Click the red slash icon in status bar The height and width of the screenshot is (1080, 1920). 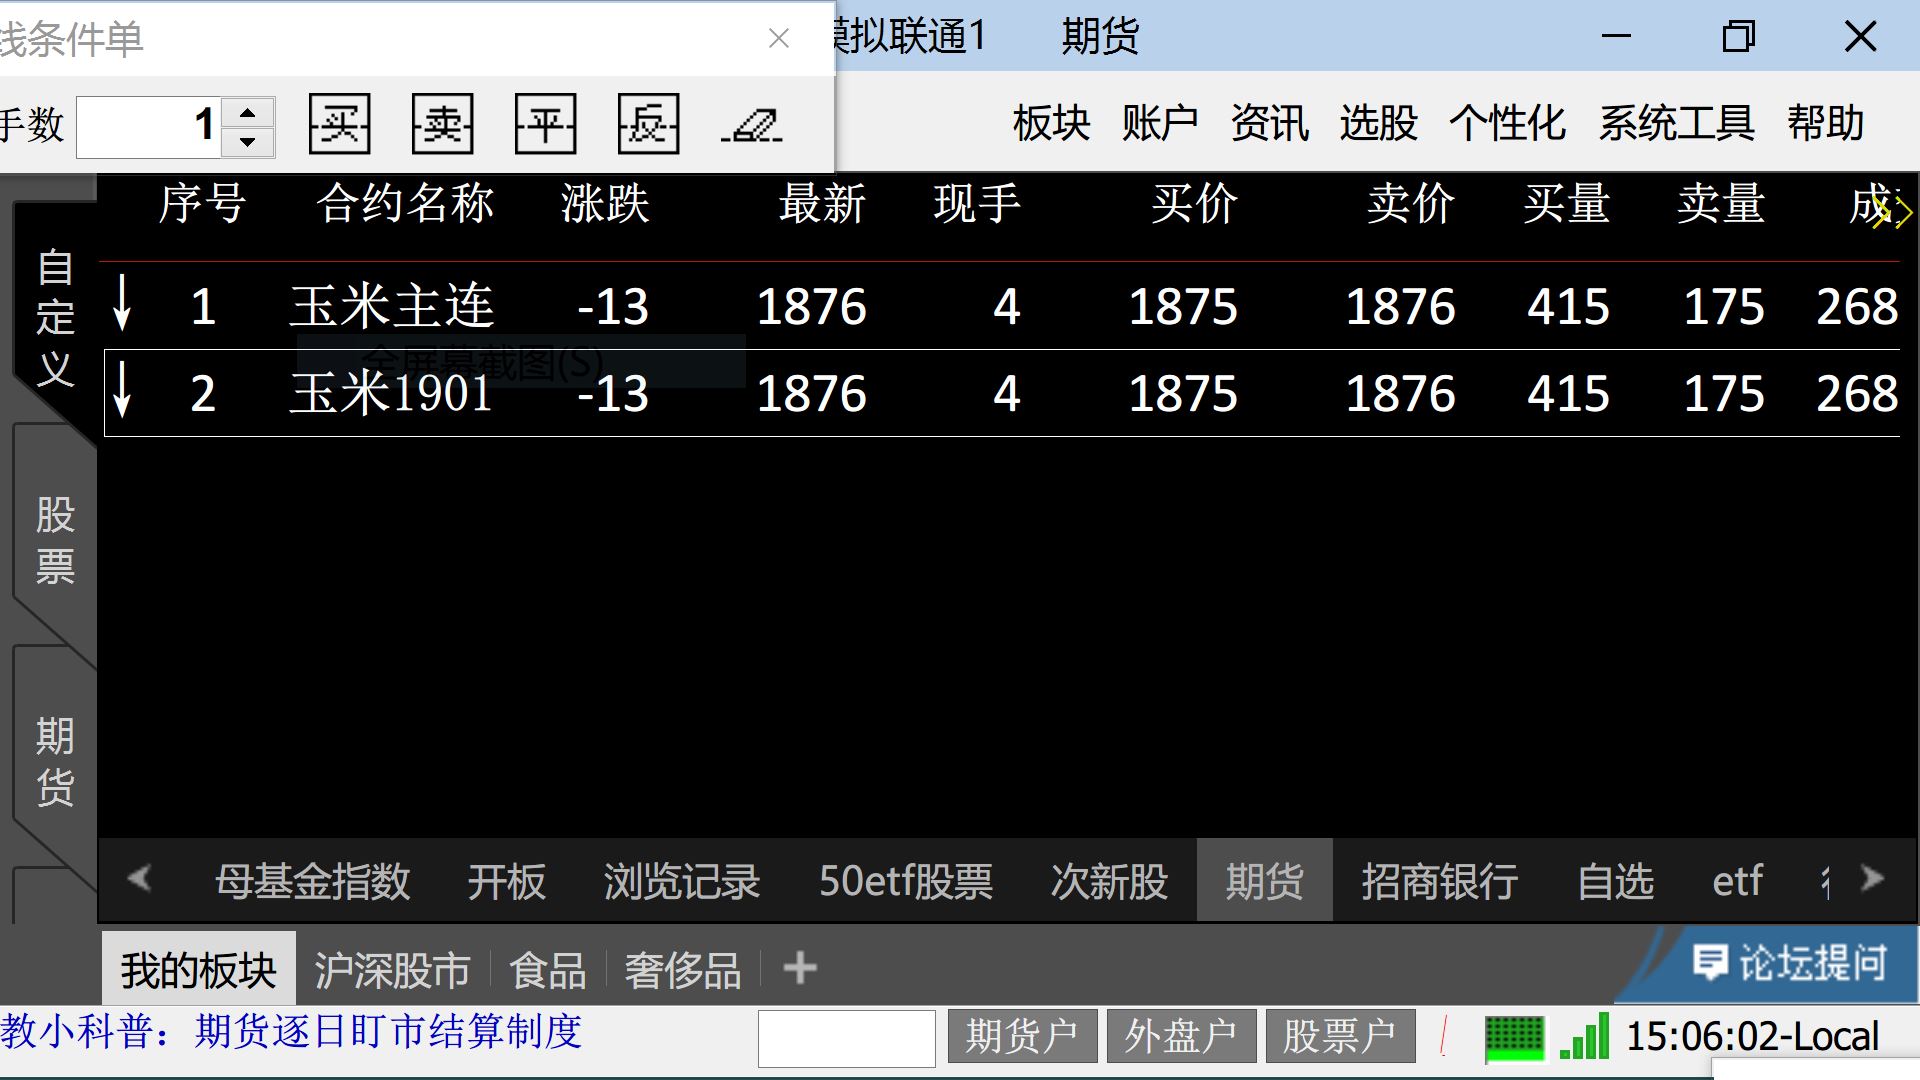click(x=1444, y=1036)
